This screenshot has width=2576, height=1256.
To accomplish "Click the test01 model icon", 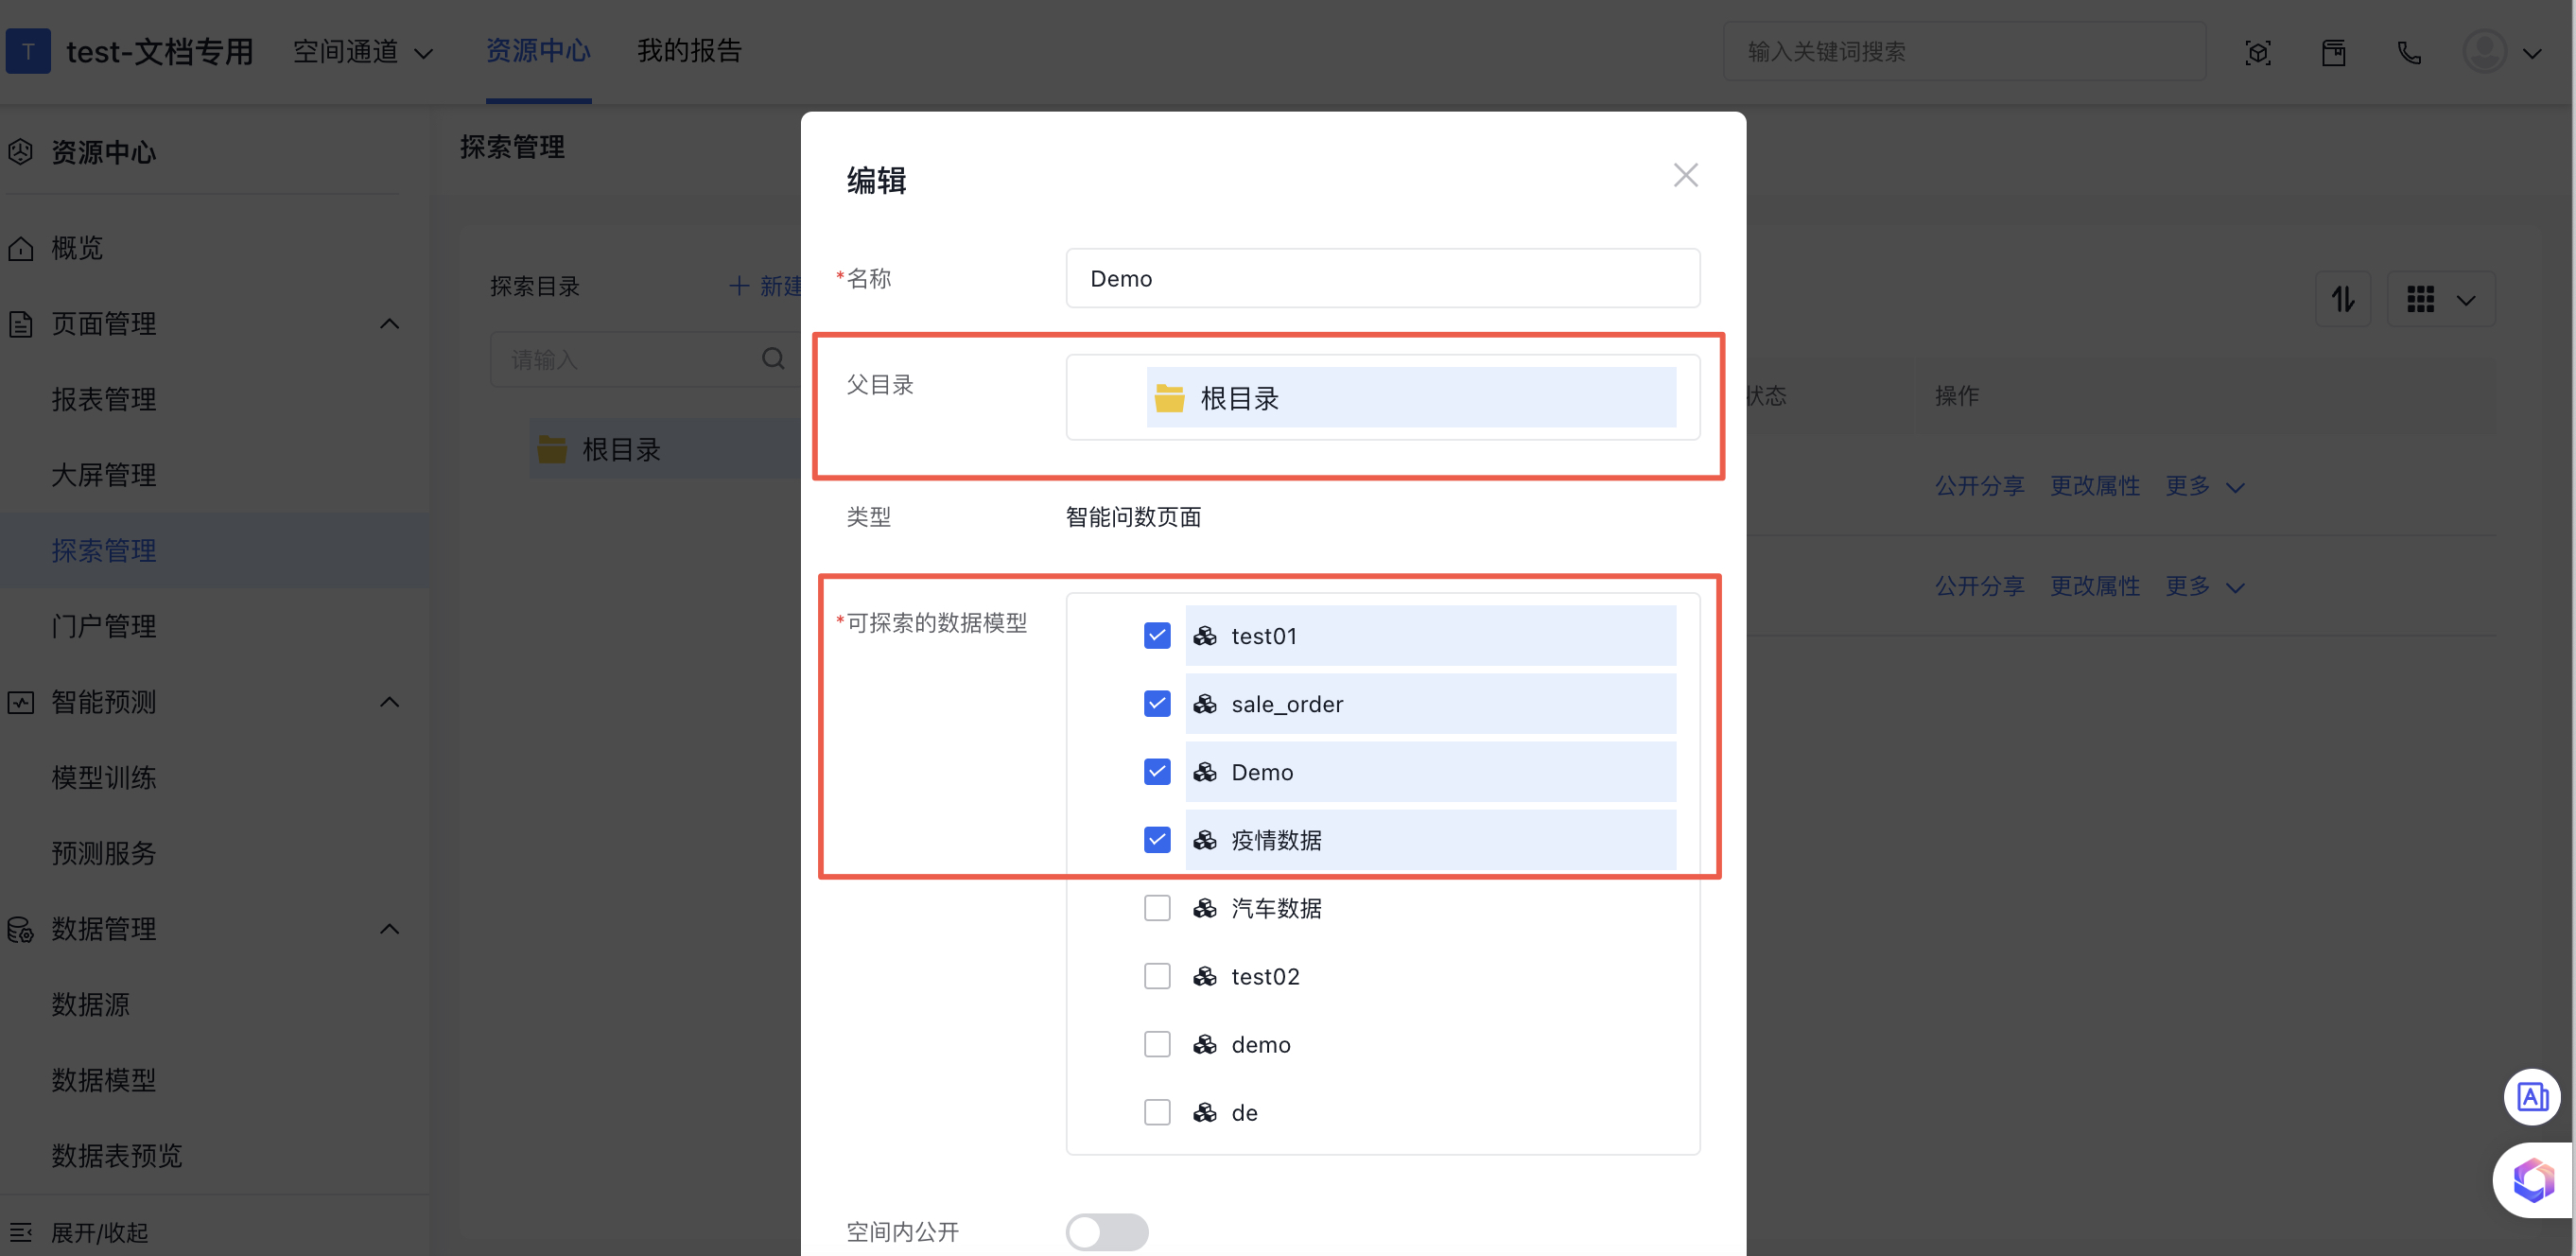I will click(1205, 636).
